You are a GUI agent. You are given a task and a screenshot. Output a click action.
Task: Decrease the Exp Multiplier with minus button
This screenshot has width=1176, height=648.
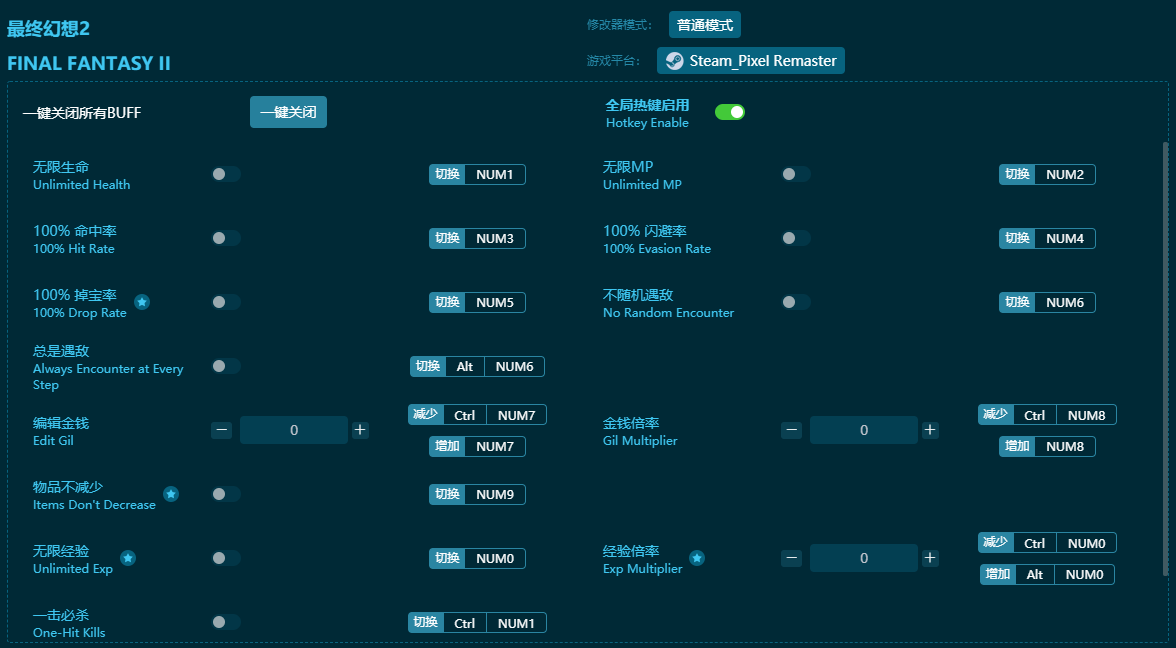pyautogui.click(x=791, y=558)
